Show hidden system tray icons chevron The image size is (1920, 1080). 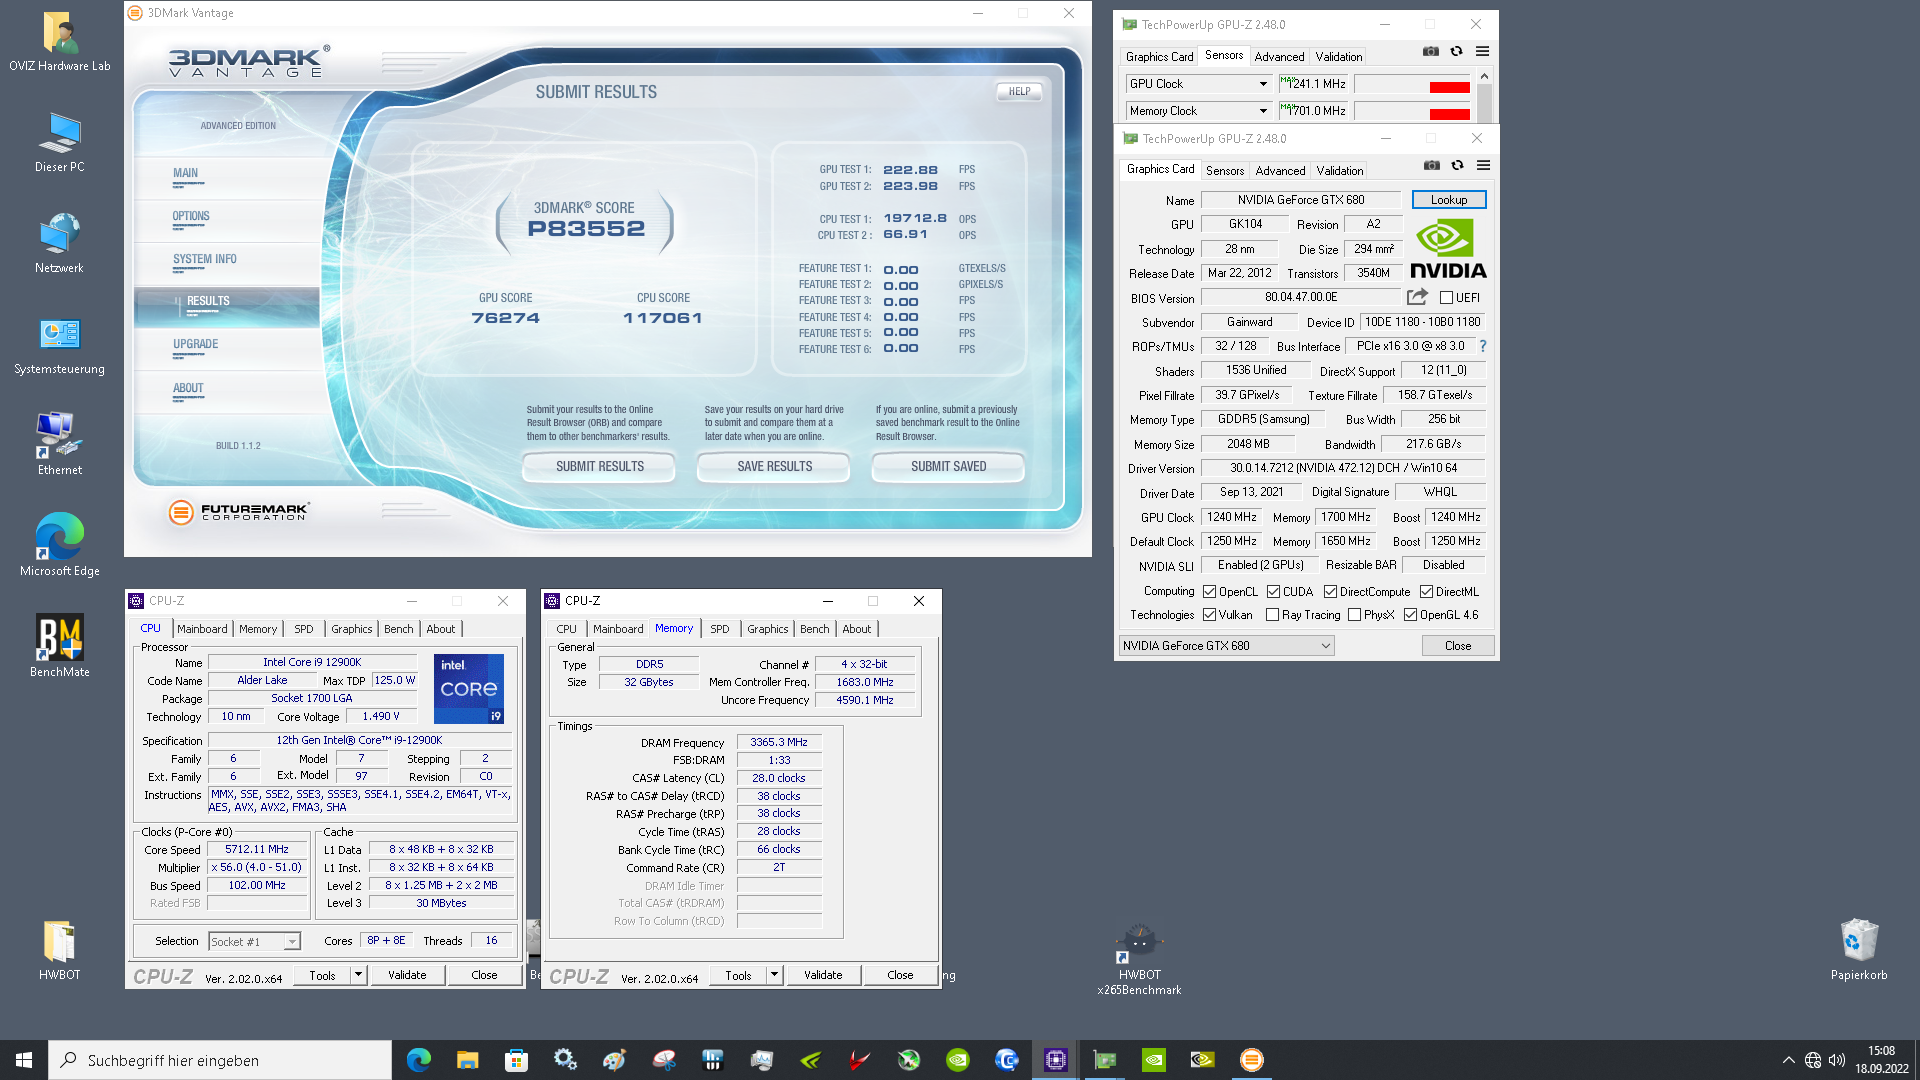(x=1788, y=1060)
